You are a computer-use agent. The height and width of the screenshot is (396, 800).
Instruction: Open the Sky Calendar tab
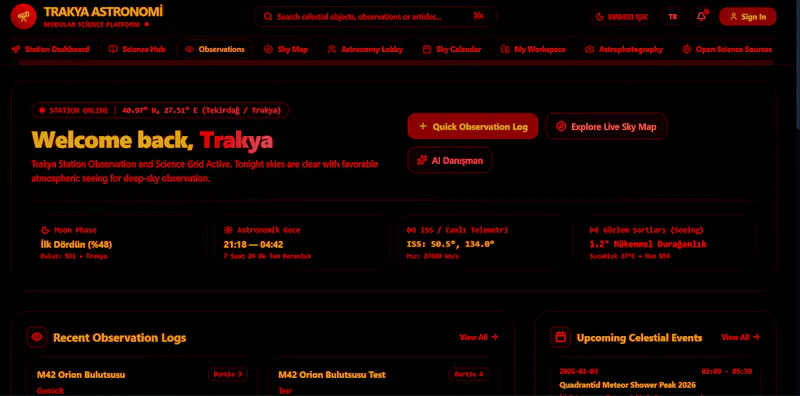click(452, 50)
